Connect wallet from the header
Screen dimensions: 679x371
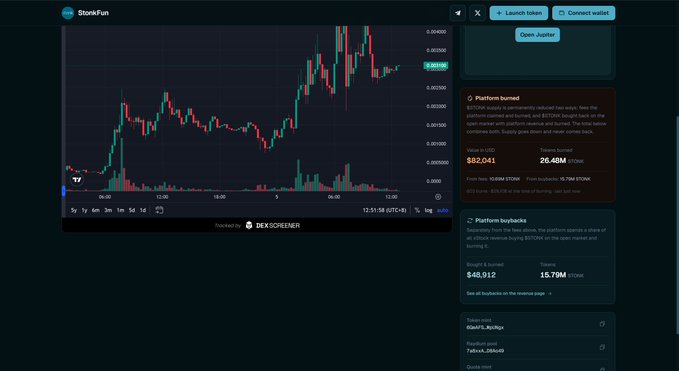[583, 13]
